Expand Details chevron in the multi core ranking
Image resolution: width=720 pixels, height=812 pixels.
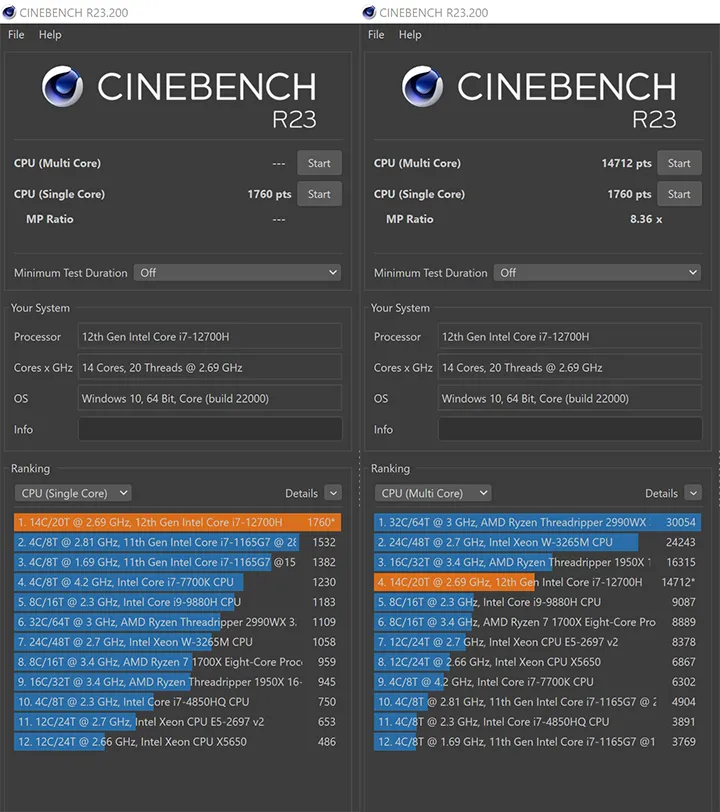692,493
